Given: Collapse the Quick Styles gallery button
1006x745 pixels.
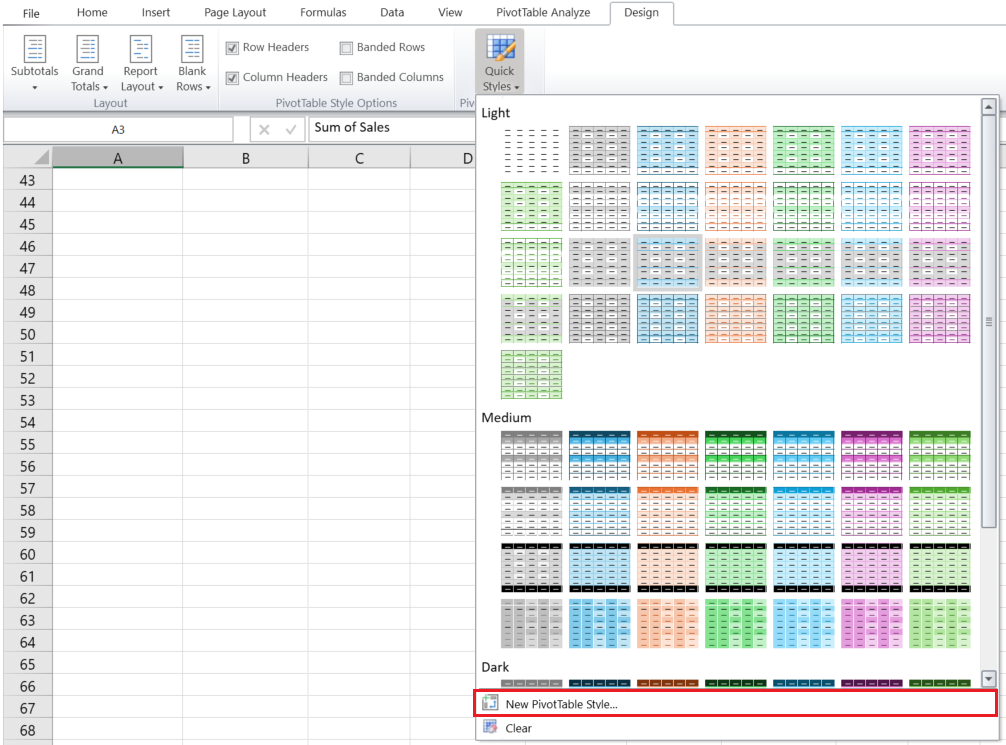Looking at the screenshot, I should click(499, 62).
